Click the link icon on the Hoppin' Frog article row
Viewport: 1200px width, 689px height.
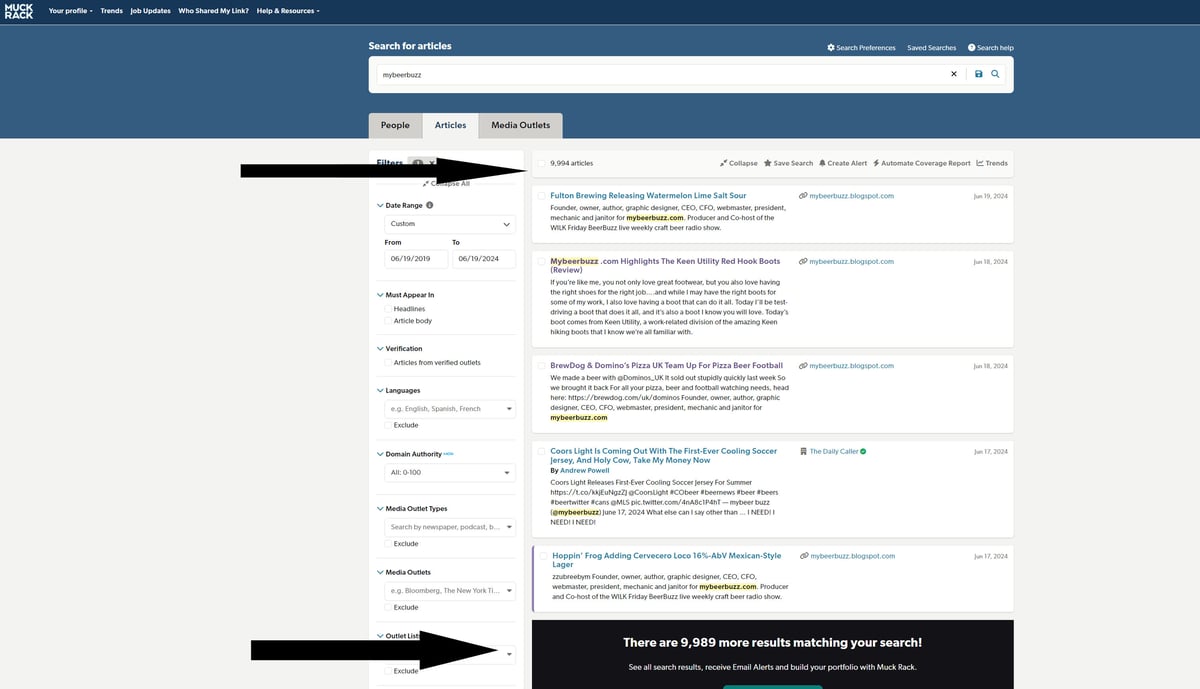tap(803, 556)
